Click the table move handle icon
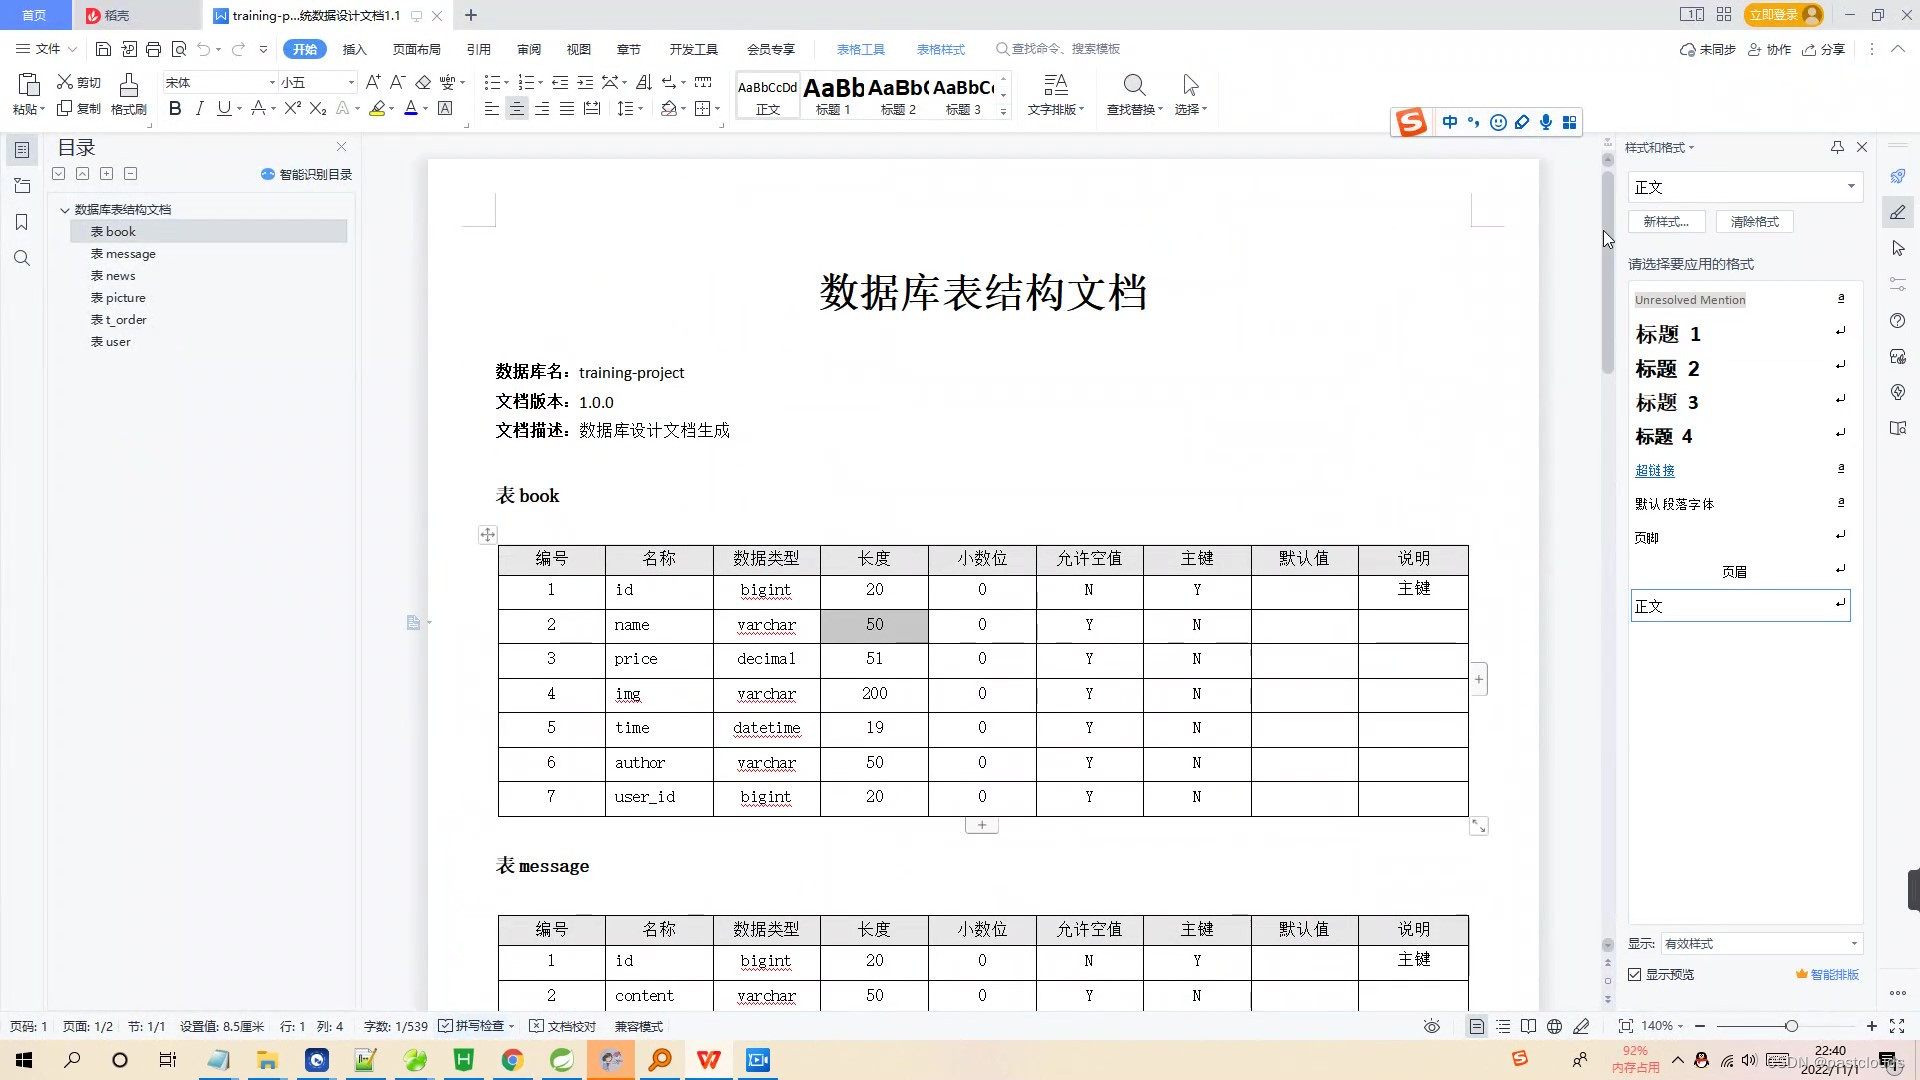The image size is (1920, 1080). point(487,534)
